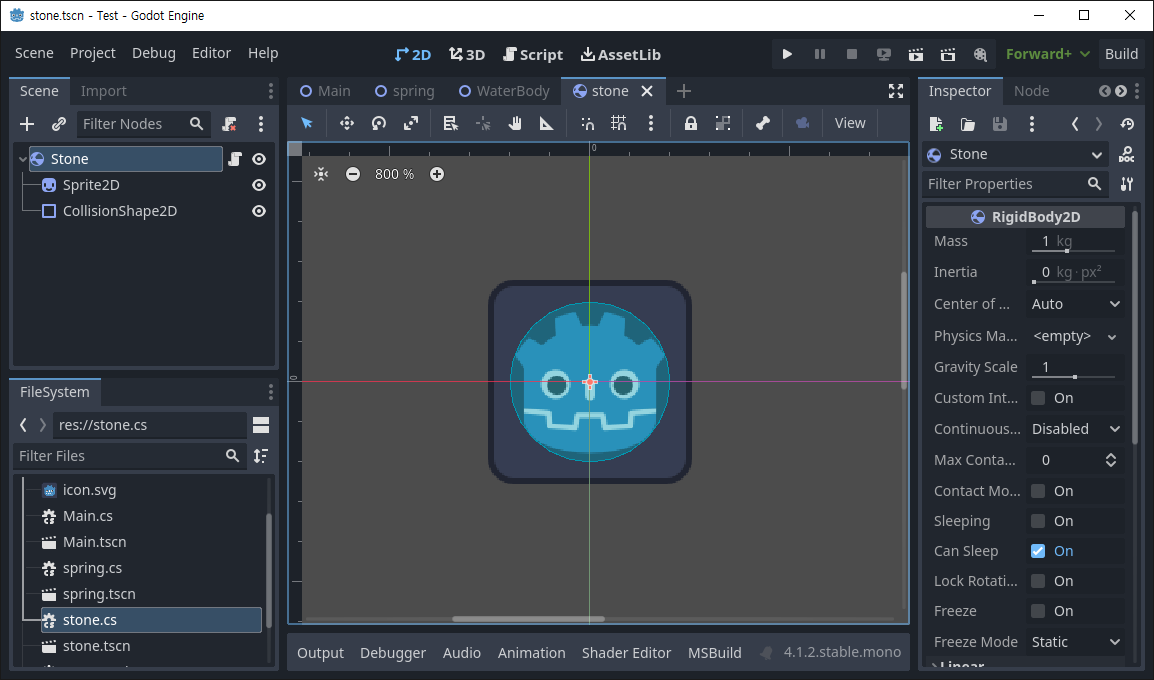Group selected node's children icon
Screen dimensions: 1154x680
(x=723, y=123)
